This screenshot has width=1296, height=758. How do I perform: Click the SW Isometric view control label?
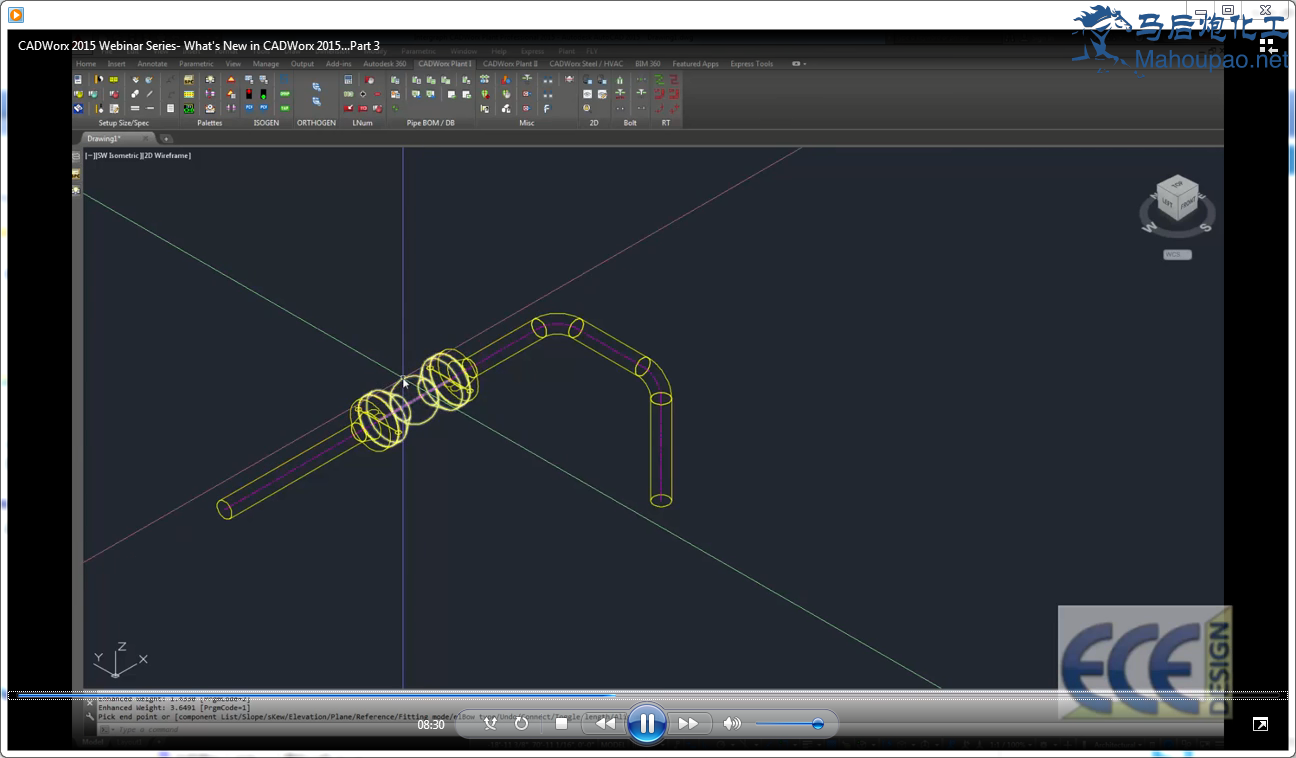coord(117,156)
